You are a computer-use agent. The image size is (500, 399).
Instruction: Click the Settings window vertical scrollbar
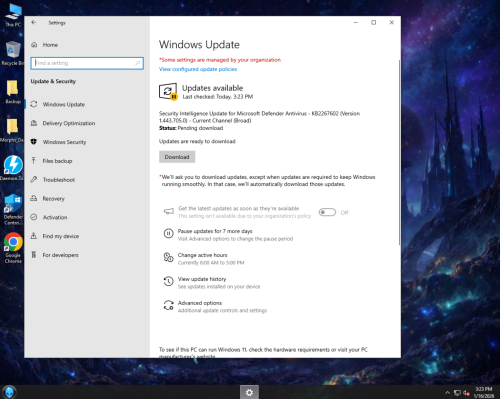pyautogui.click(x=399, y=153)
